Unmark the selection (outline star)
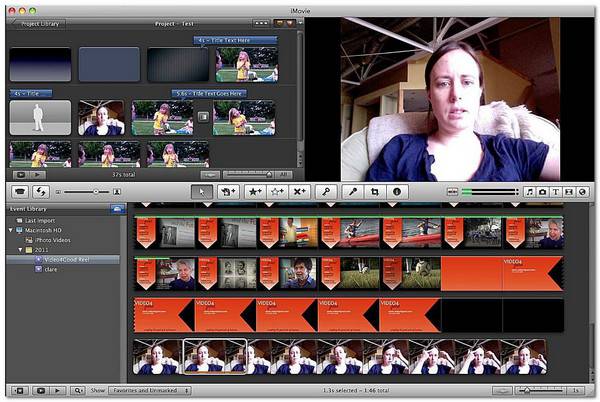The height and width of the screenshot is (402, 600). click(x=277, y=192)
